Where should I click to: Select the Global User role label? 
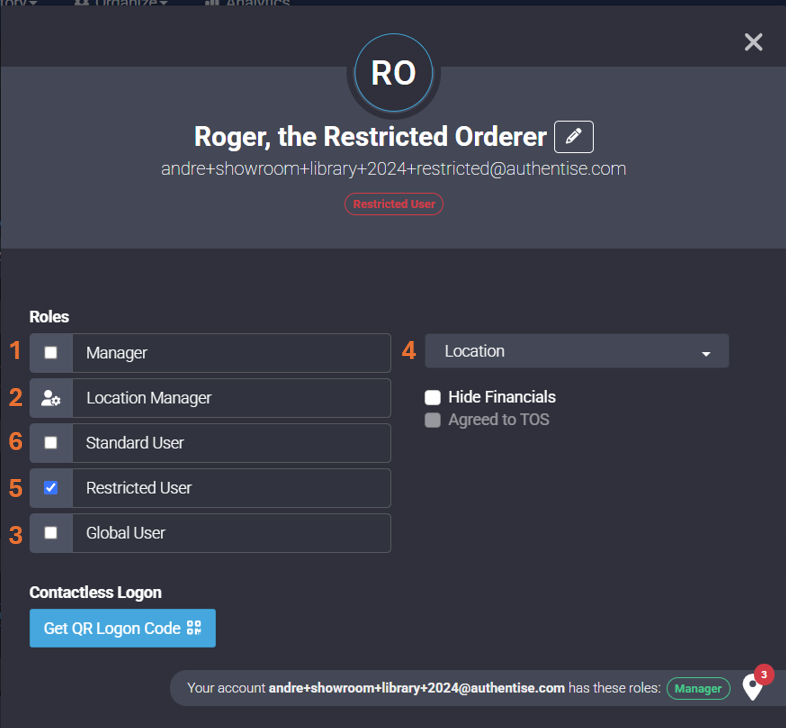231,533
